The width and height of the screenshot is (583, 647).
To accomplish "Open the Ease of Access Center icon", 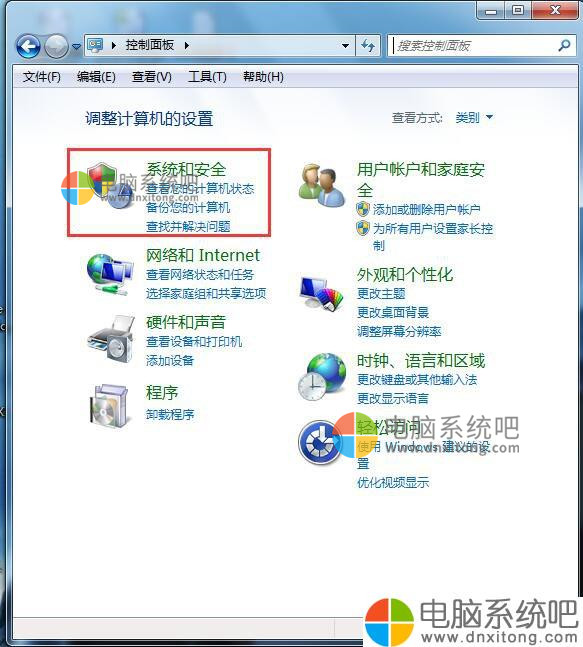I will 320,442.
